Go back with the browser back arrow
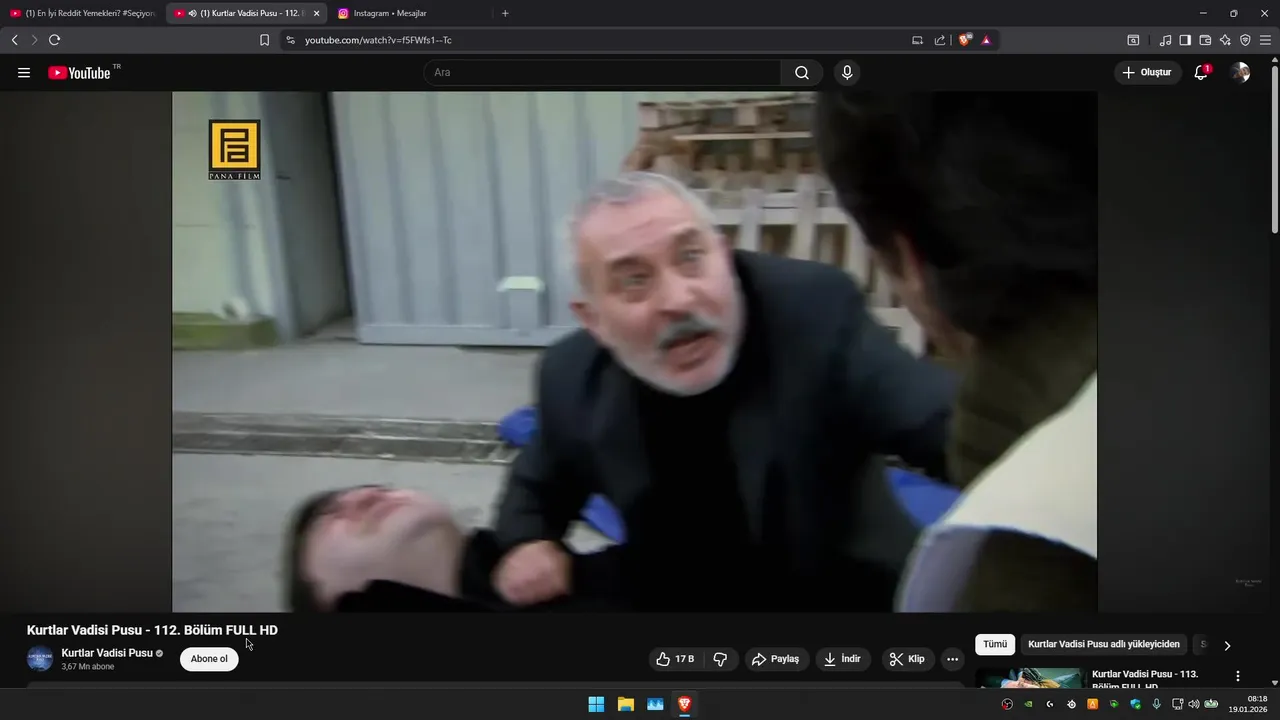 tap(14, 40)
